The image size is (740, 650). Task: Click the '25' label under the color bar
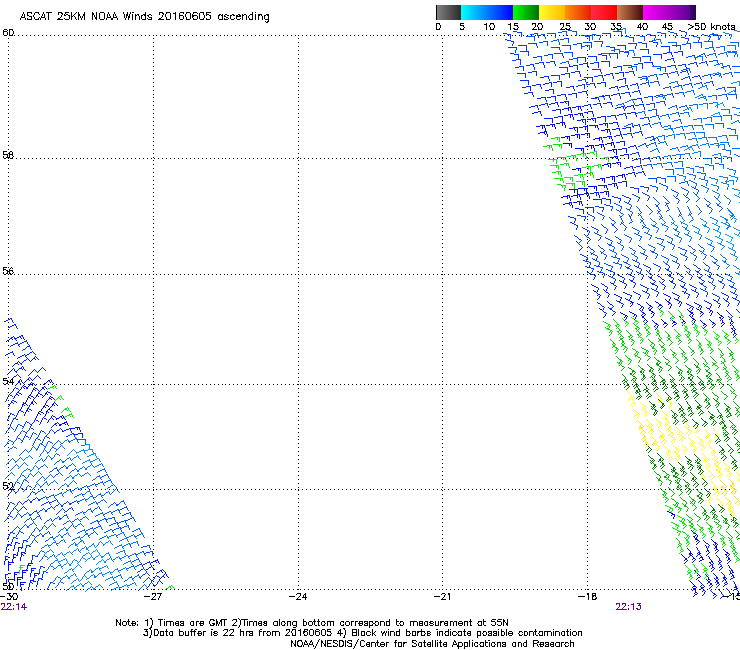coord(565,27)
